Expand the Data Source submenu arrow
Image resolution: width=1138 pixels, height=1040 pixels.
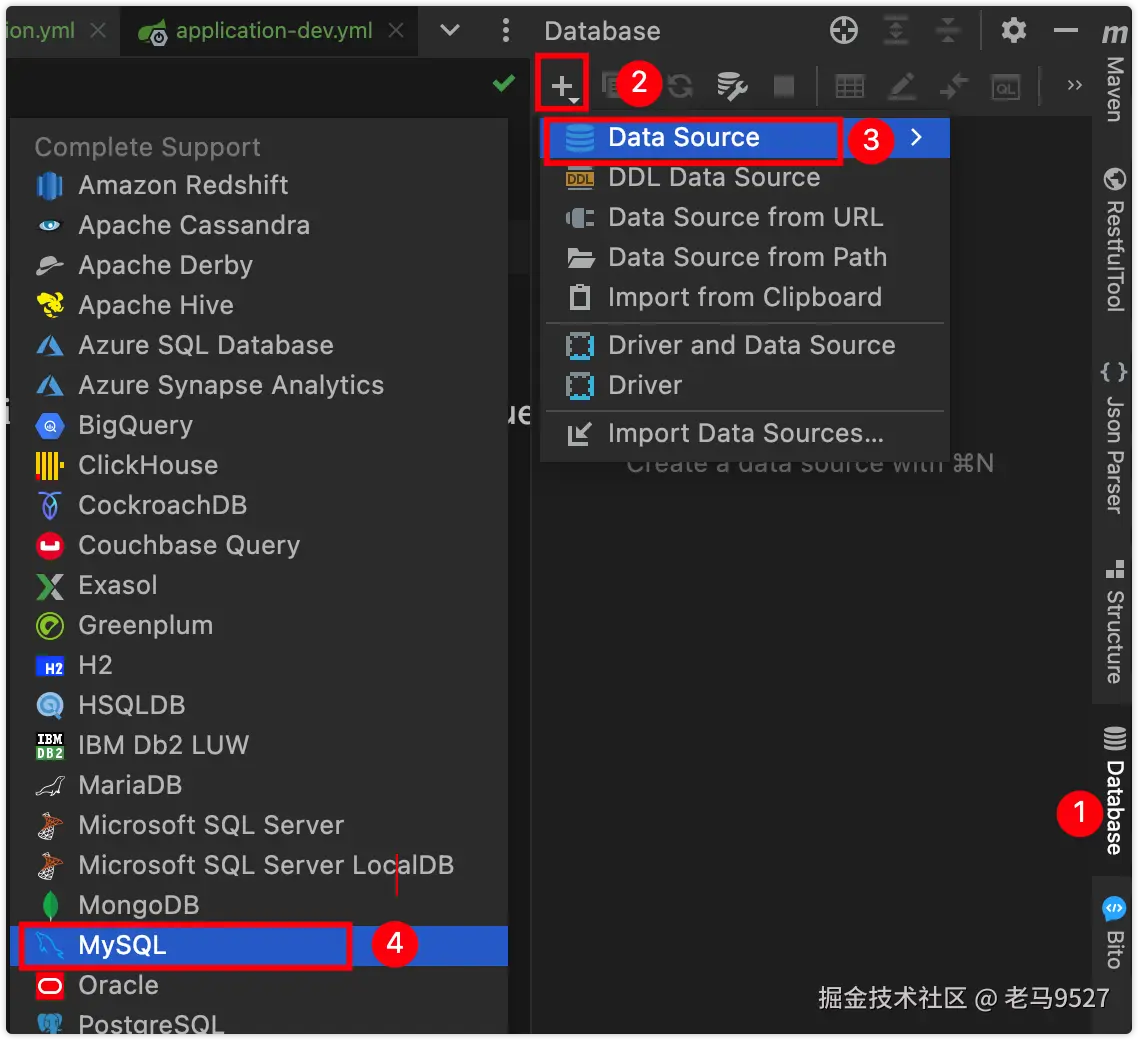(917, 137)
